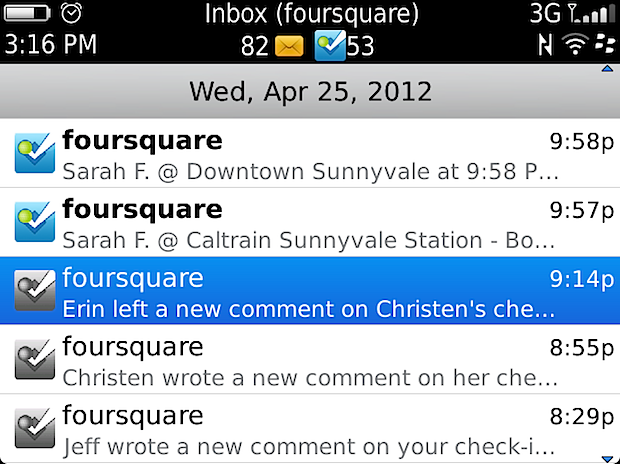This screenshot has height=464, width=620.
Task: Tap foursquare notification icon in status bar
Action: pyautogui.click(x=330, y=45)
